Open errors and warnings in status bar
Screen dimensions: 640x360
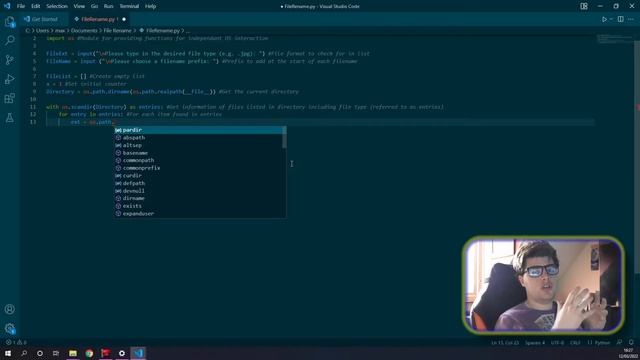pos(16,342)
